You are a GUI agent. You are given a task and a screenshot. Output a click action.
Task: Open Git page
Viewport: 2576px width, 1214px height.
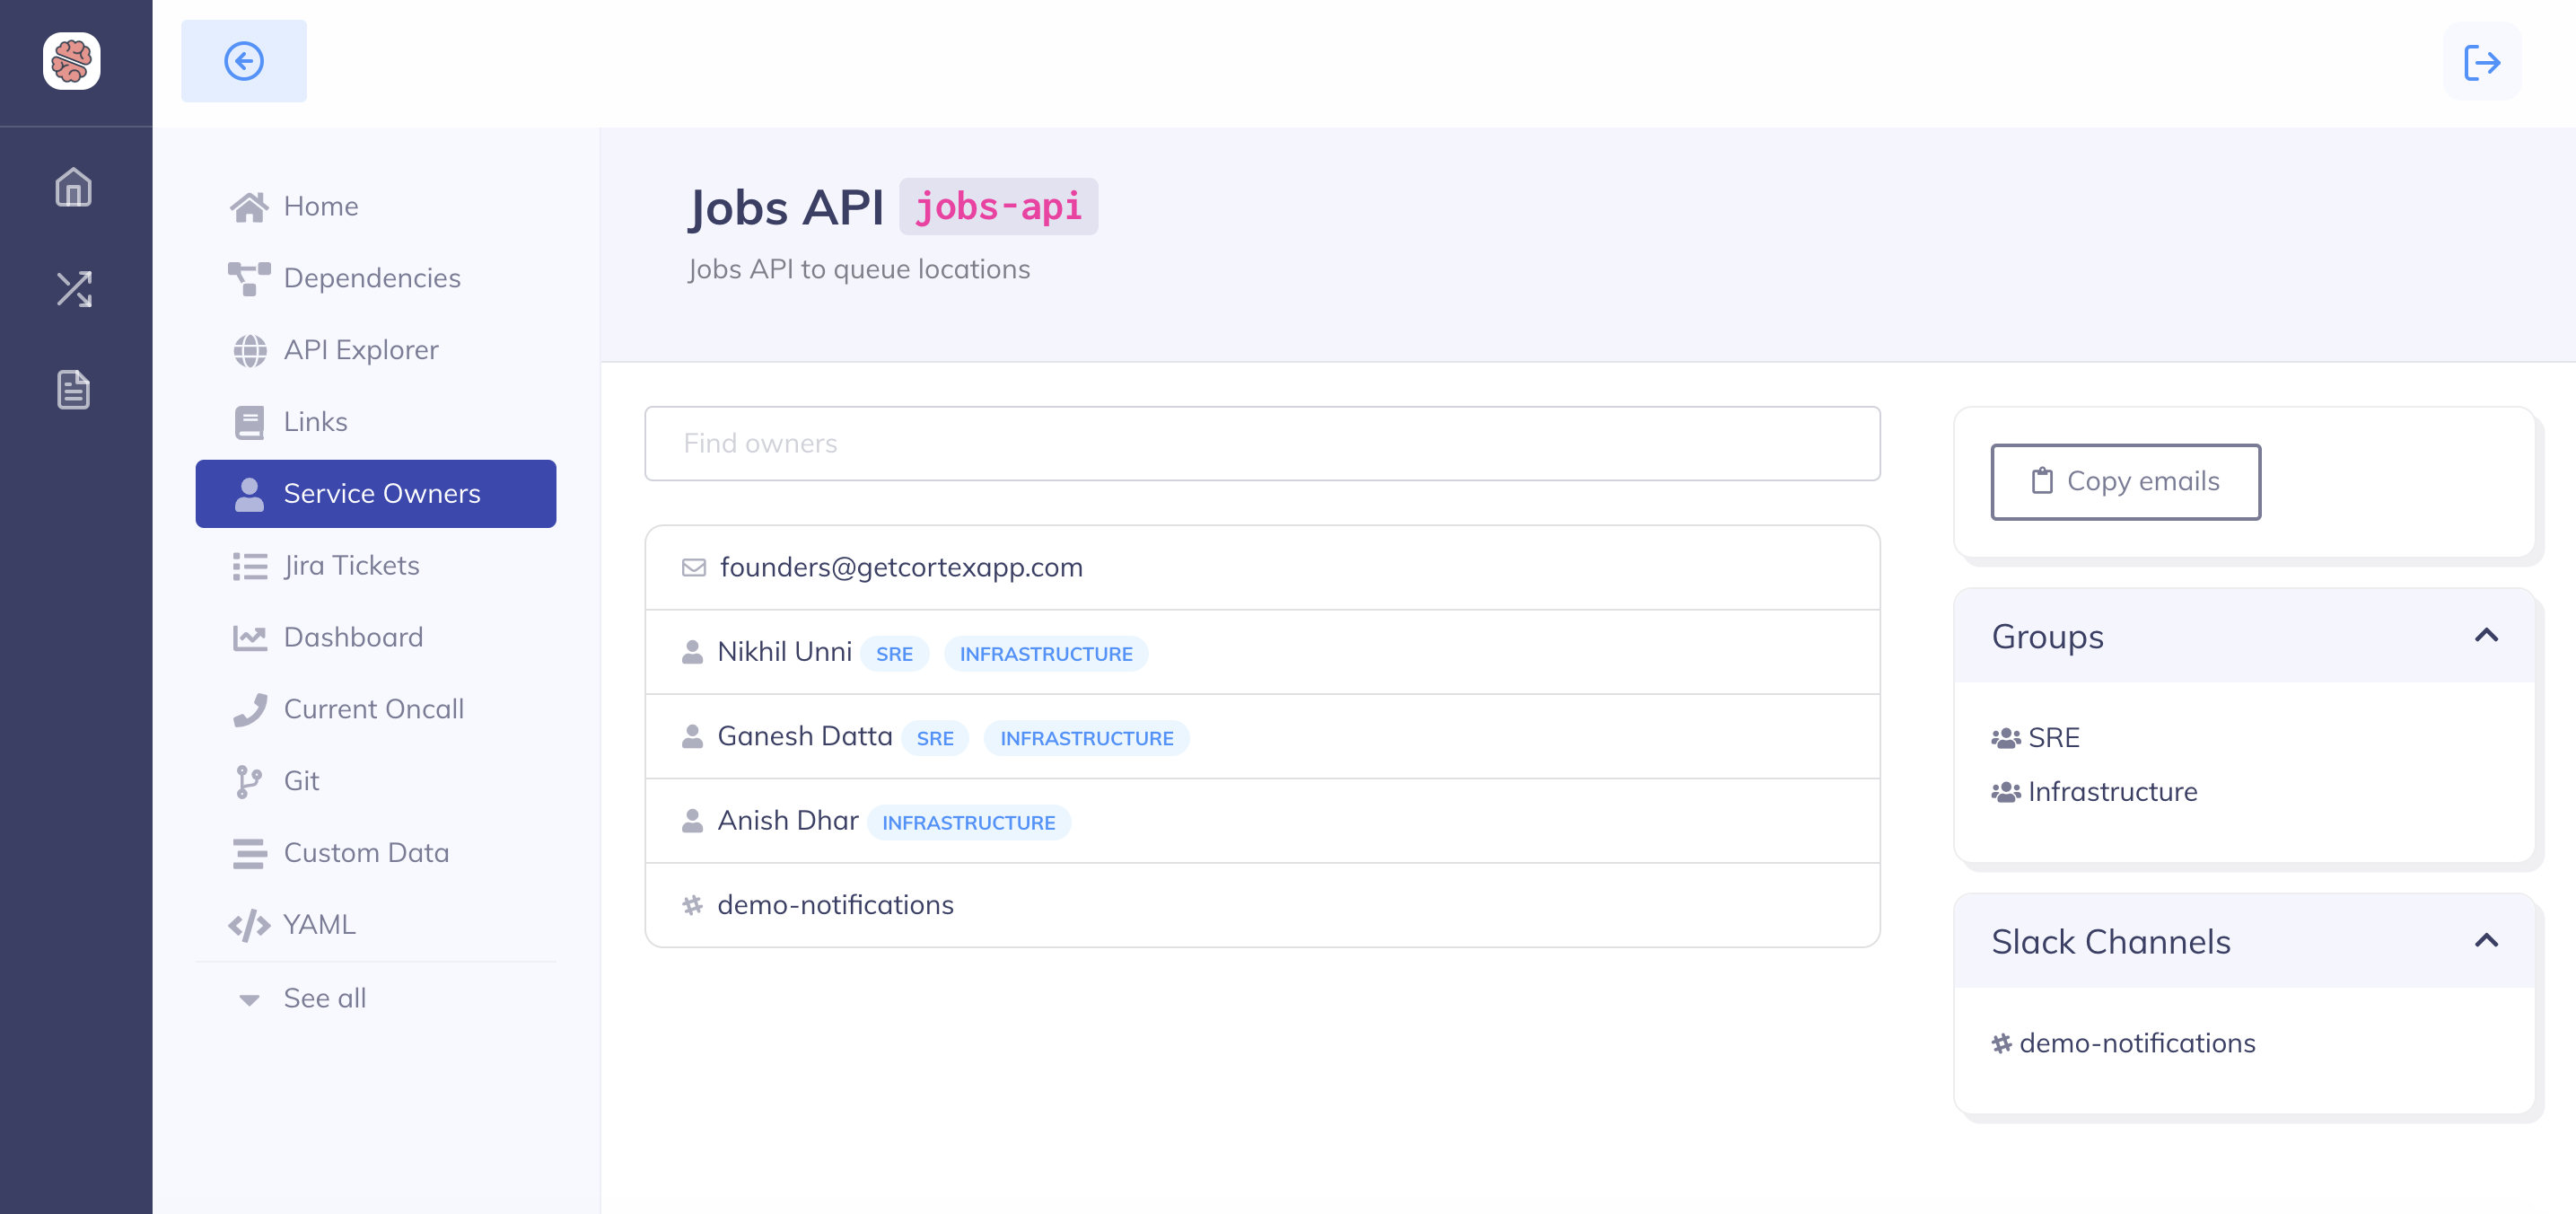click(376, 781)
